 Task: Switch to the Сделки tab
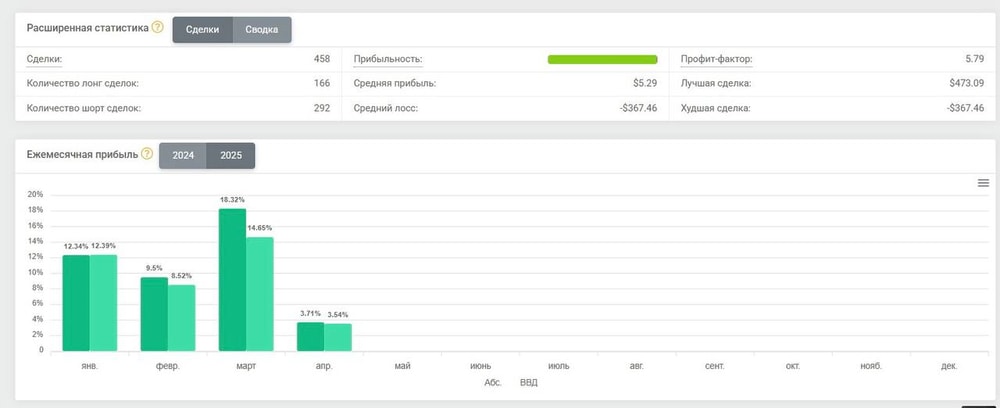pyautogui.click(x=202, y=29)
